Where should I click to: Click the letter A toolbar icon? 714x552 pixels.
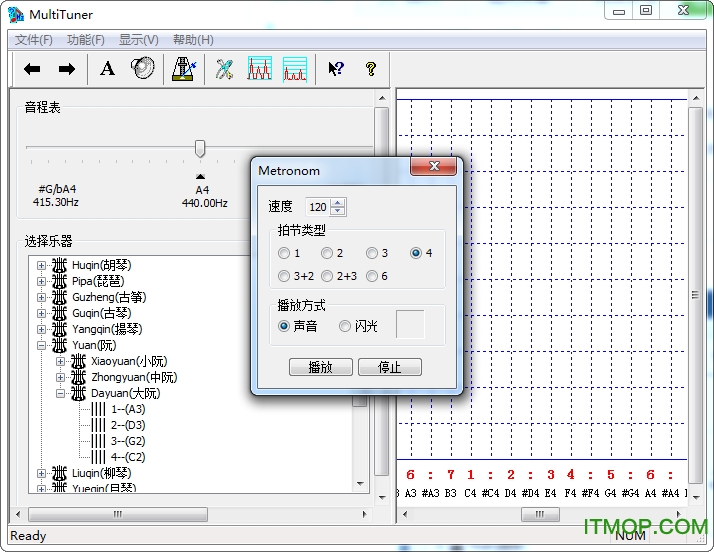point(107,69)
